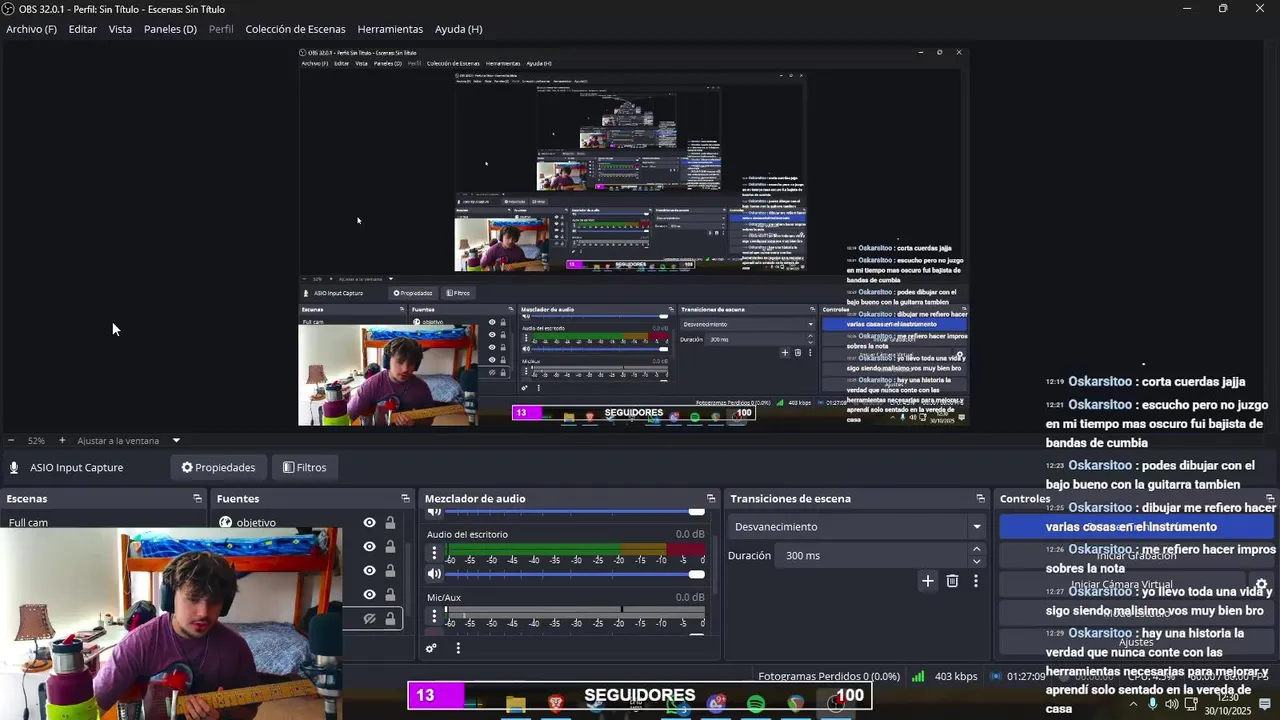Add a new scene transition with plus

[x=928, y=581]
